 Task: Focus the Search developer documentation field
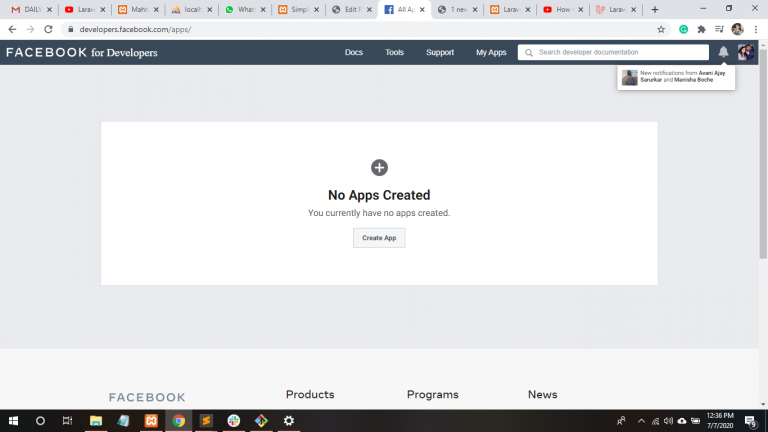[613, 52]
